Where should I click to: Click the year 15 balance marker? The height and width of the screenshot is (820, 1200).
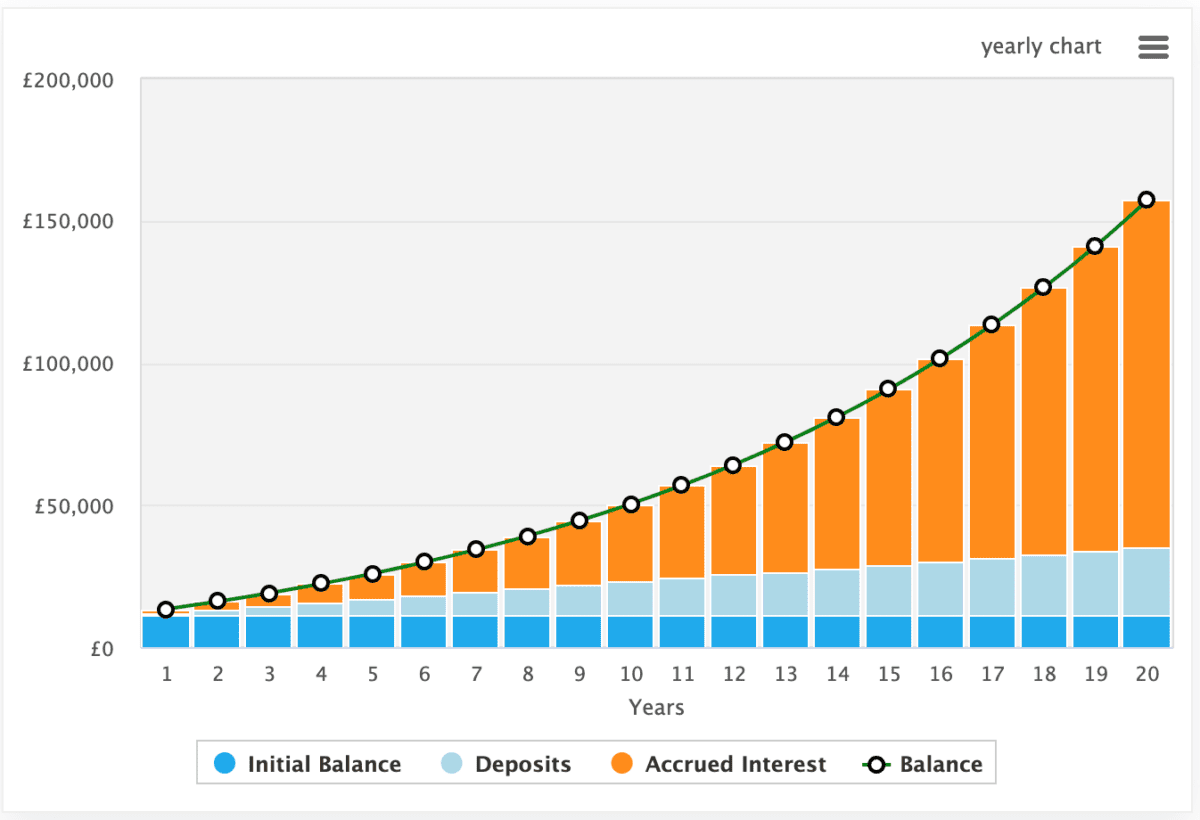(888, 389)
